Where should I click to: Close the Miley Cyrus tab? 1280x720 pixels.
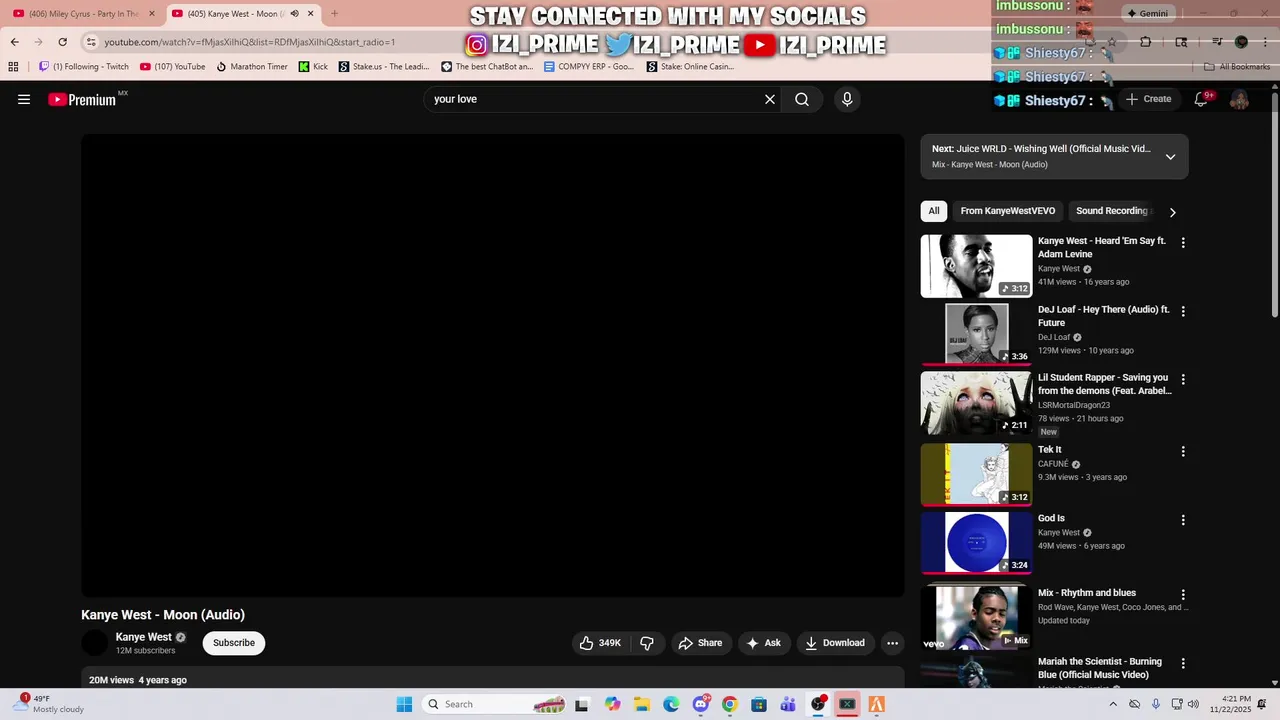coord(152,14)
